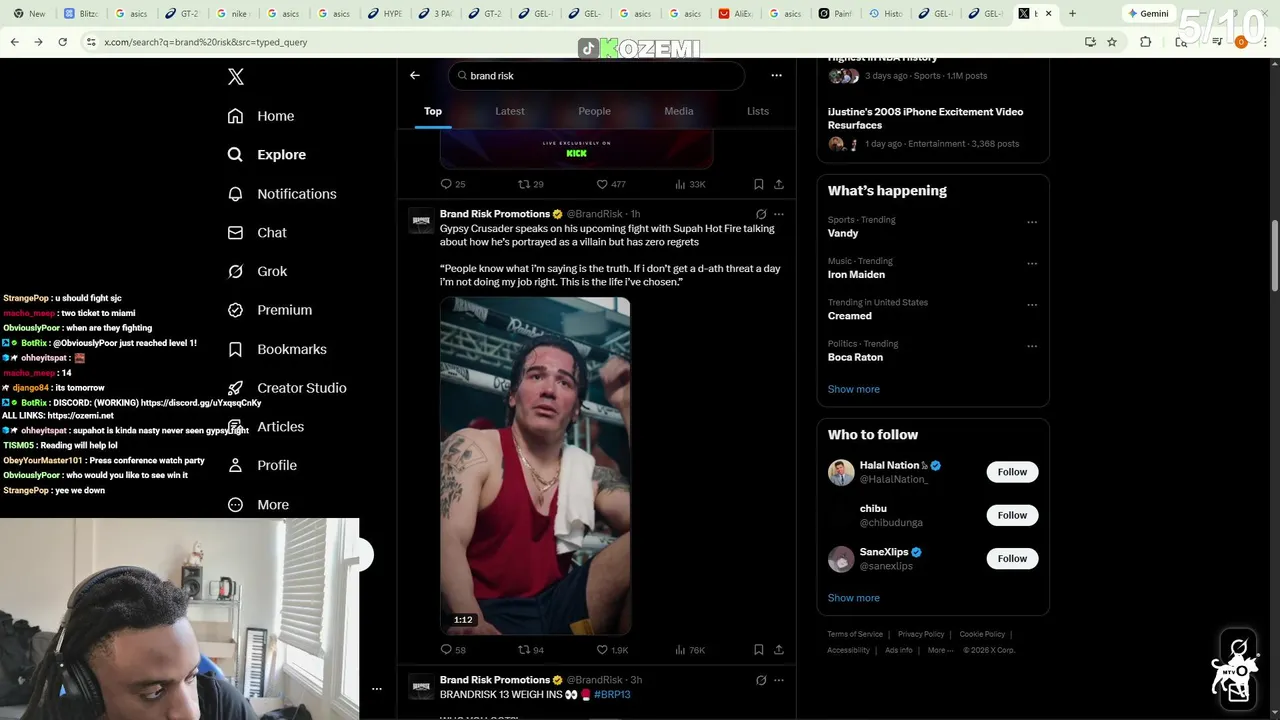This screenshot has height=720, width=1280.
Task: Select the Top tab
Action: click(x=433, y=111)
